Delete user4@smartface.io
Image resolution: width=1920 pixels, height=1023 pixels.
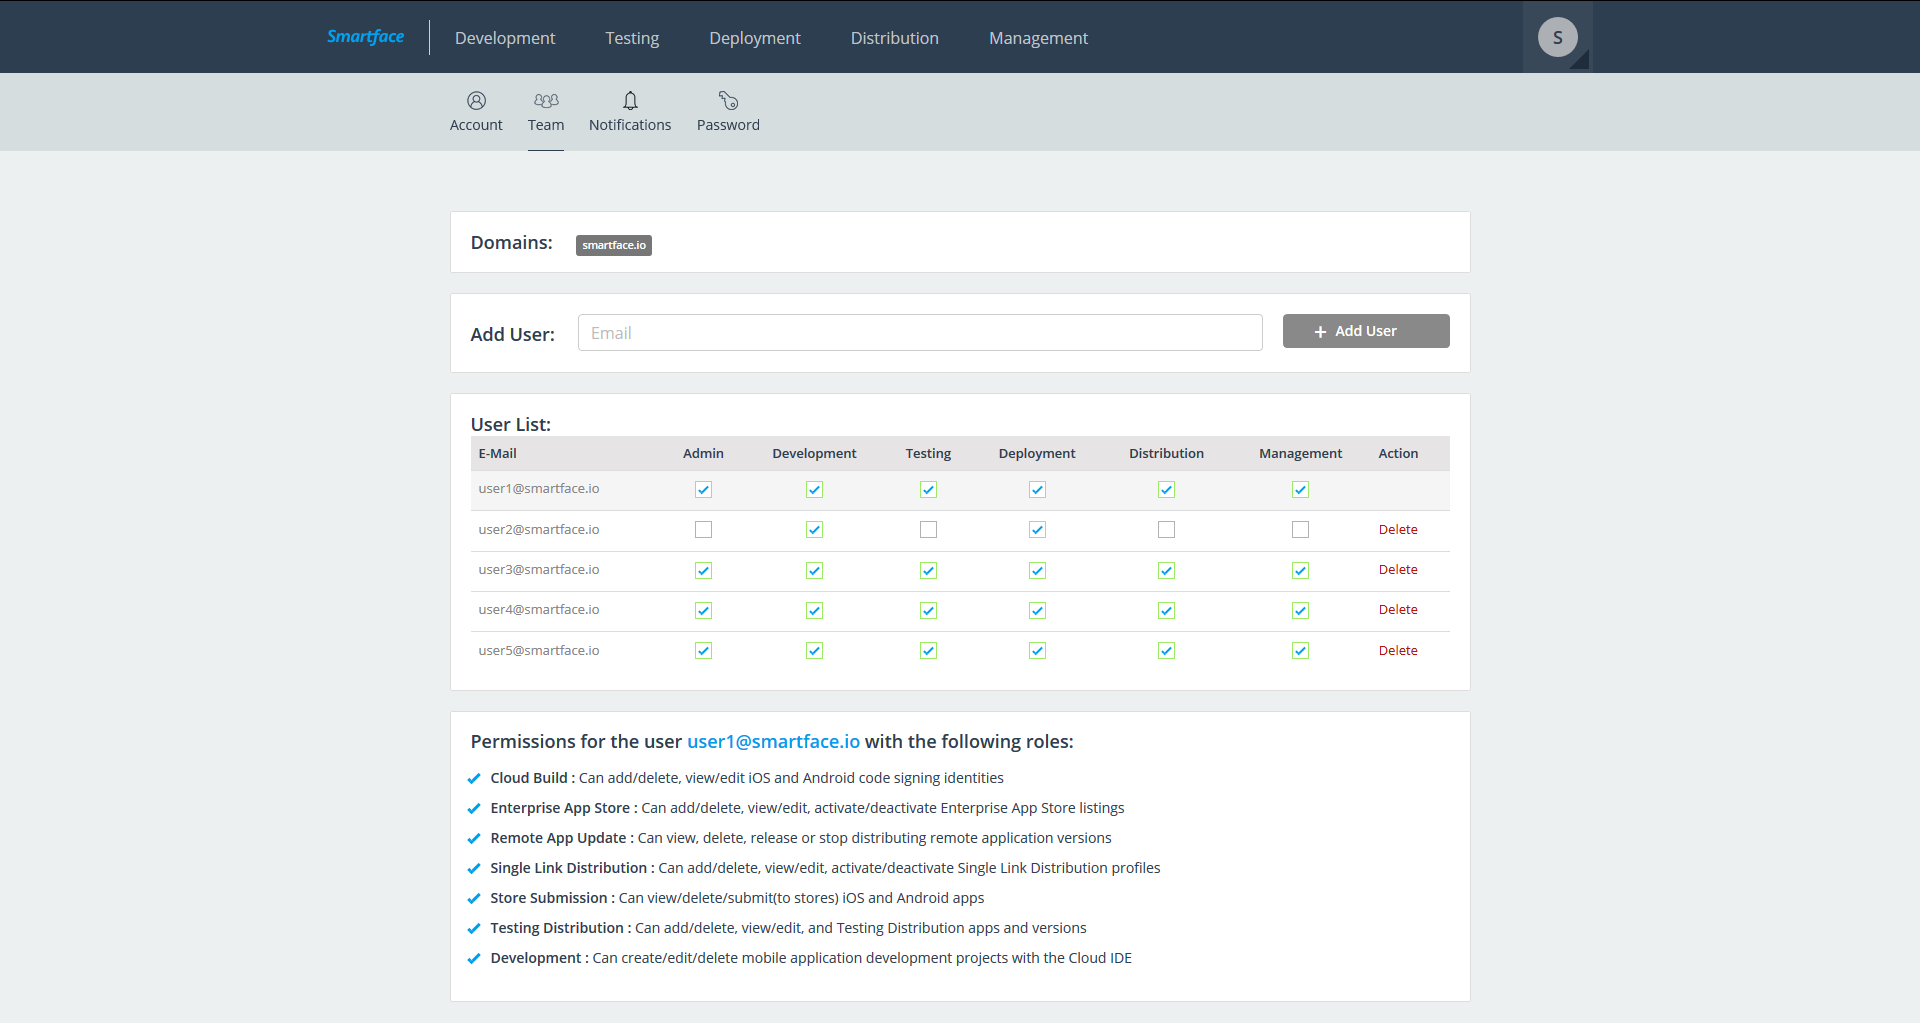pyautogui.click(x=1398, y=610)
